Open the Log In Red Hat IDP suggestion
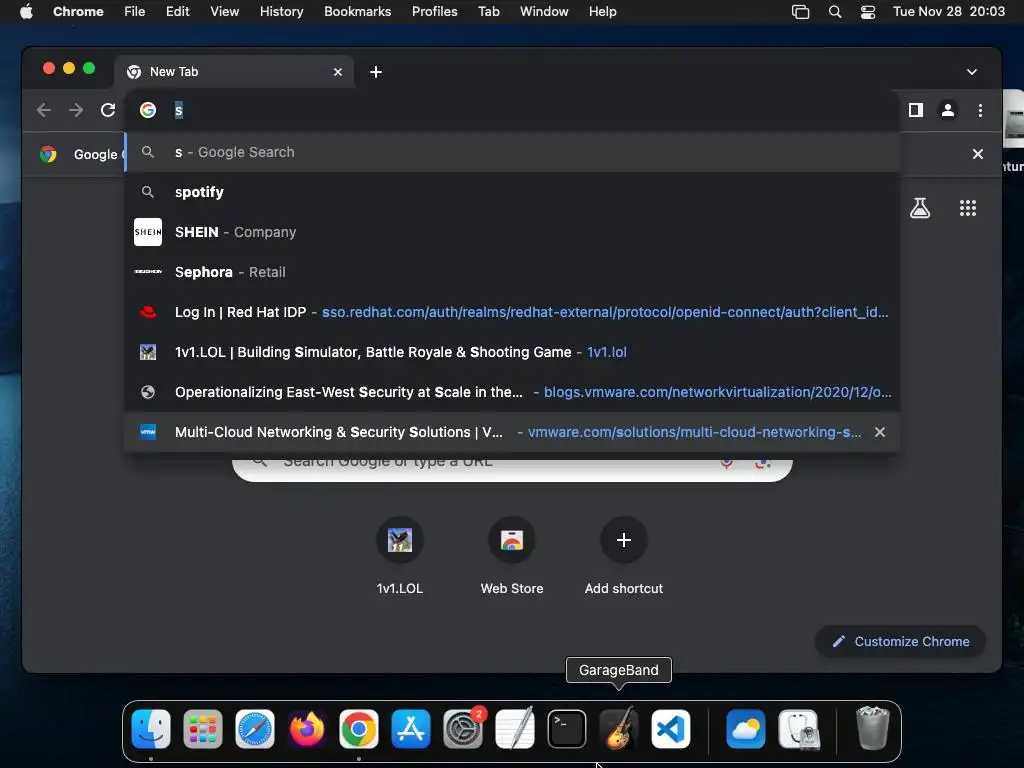The height and width of the screenshot is (768, 1024). (x=512, y=312)
